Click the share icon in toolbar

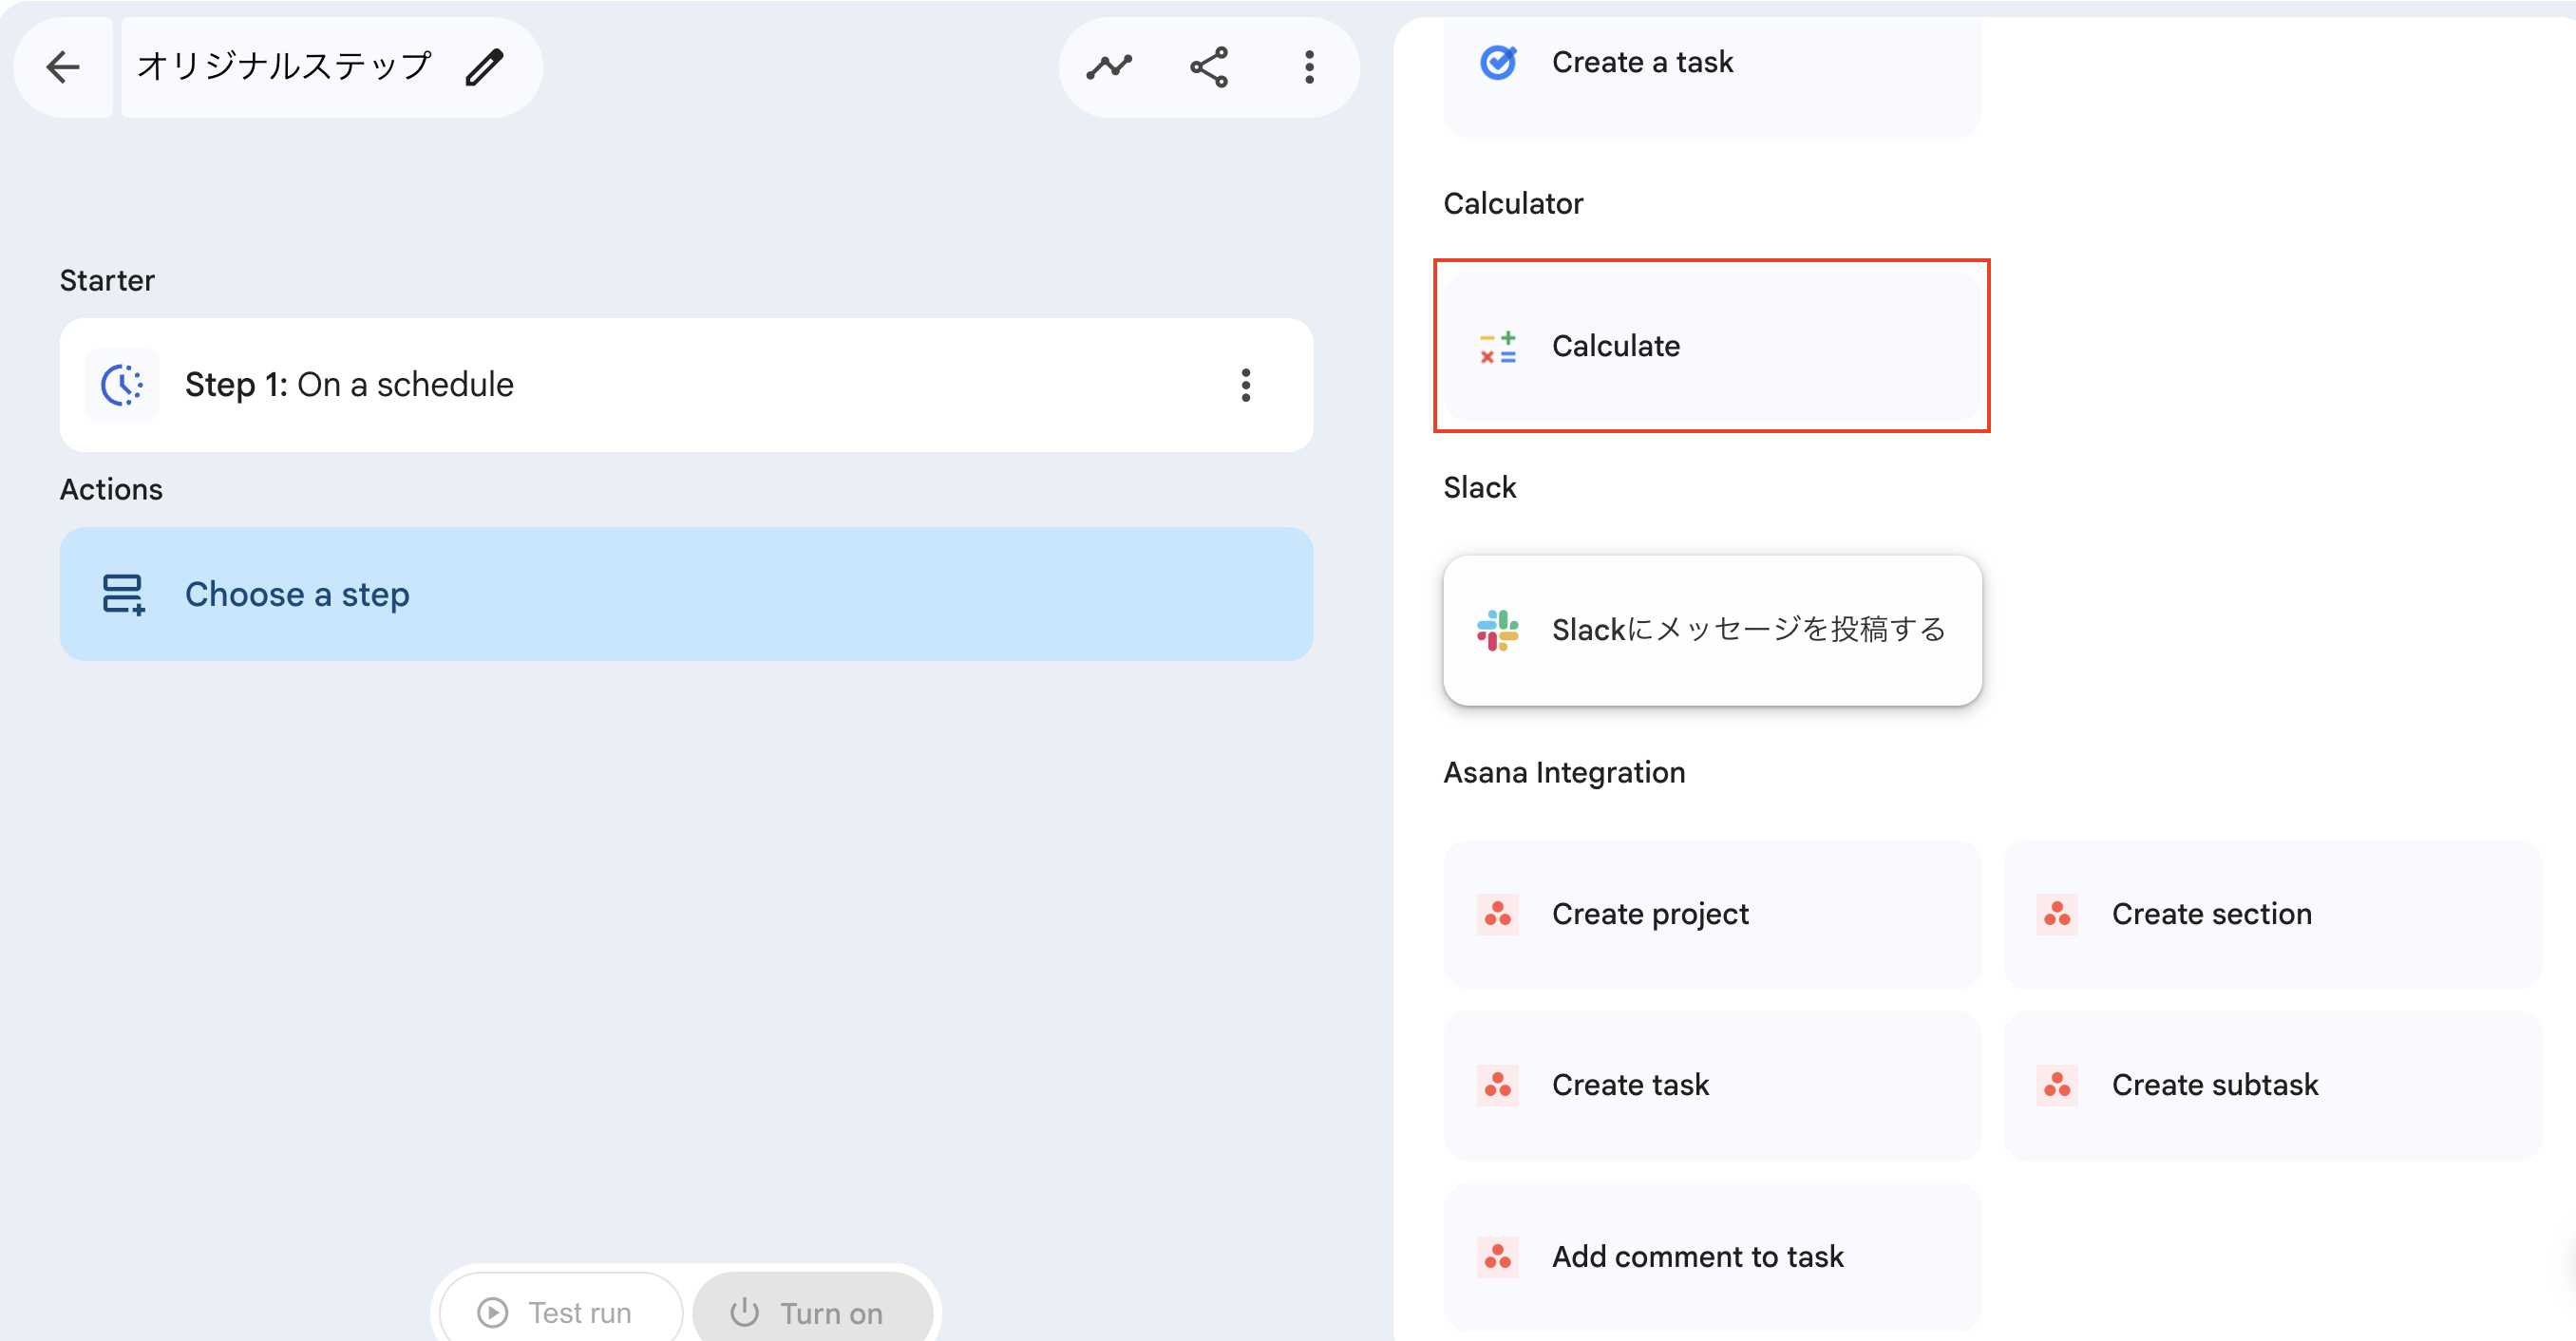[1209, 67]
